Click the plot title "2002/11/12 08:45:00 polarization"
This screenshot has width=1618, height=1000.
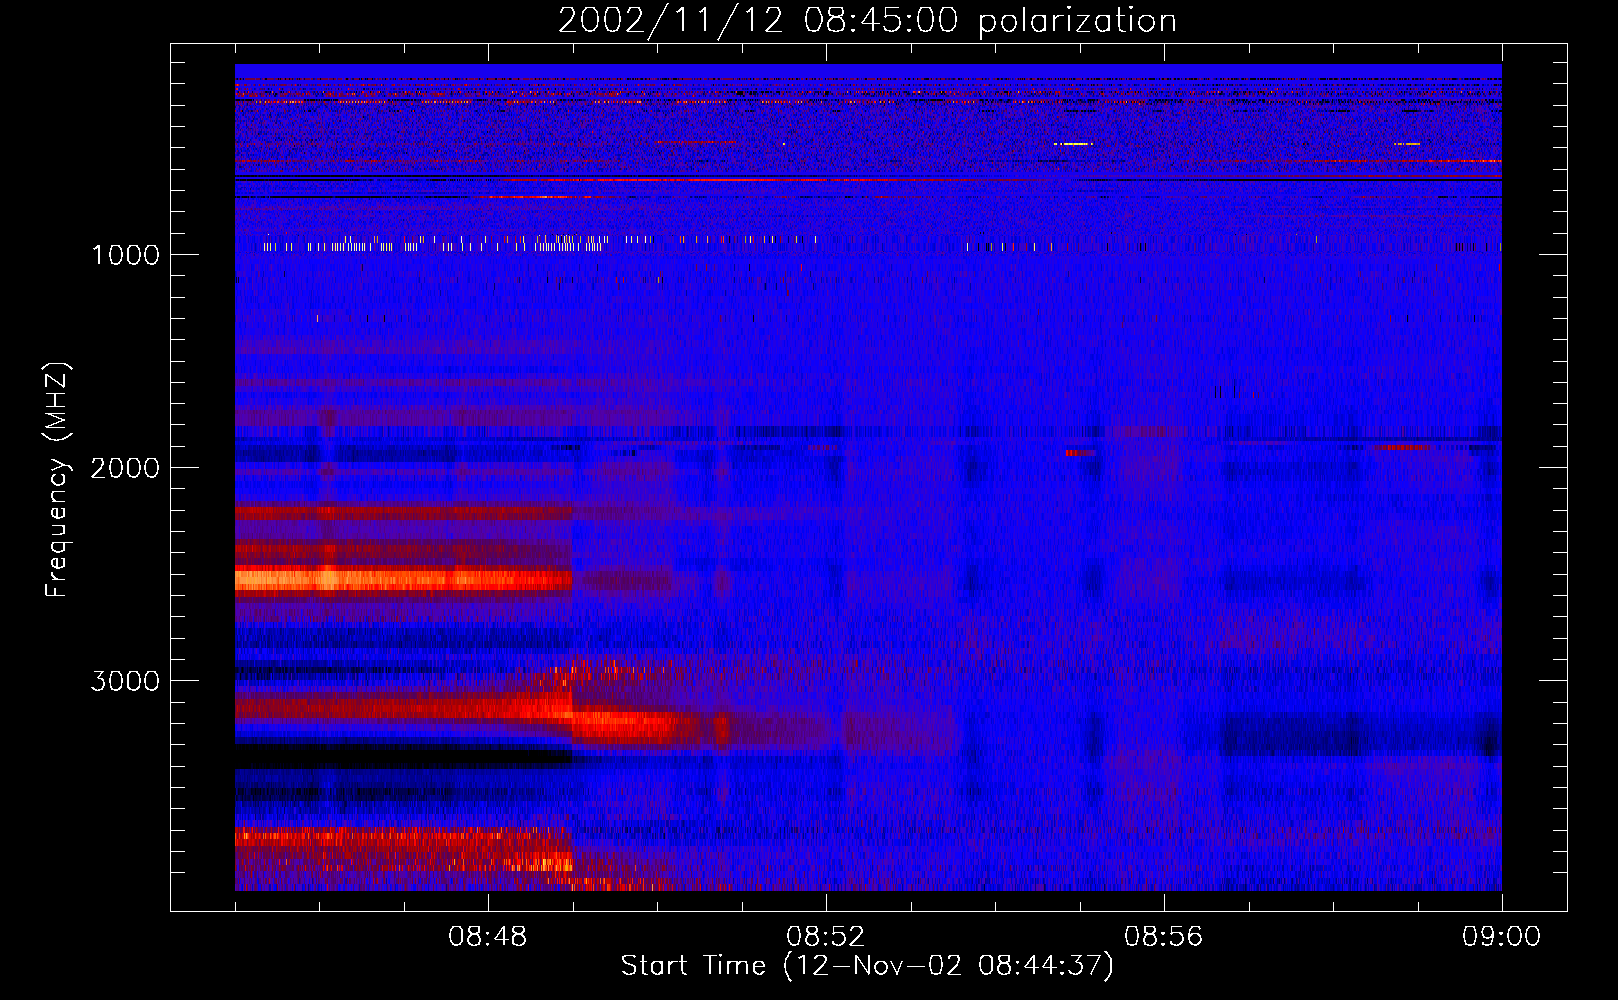point(867,21)
